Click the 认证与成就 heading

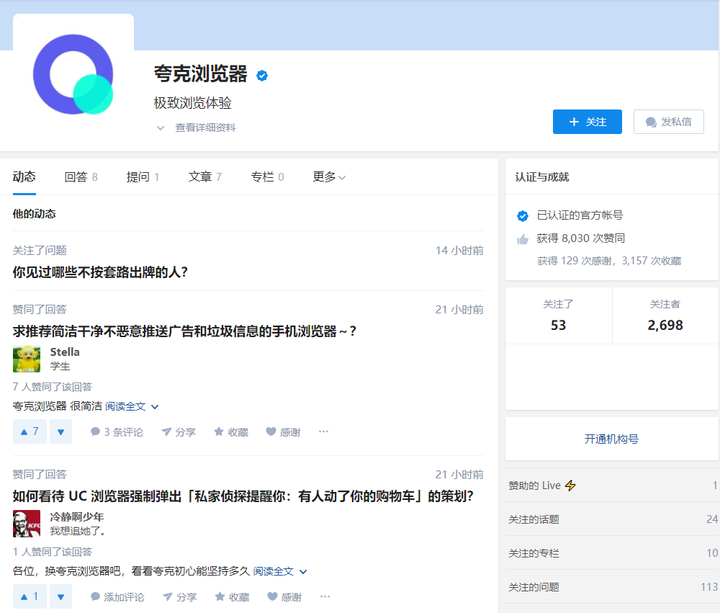542,177
